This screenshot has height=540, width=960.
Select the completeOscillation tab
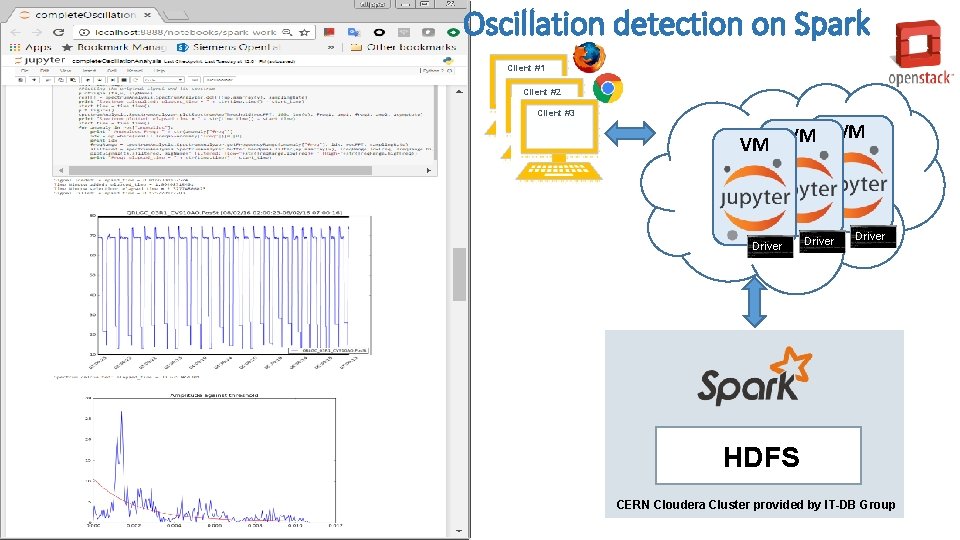(x=83, y=14)
